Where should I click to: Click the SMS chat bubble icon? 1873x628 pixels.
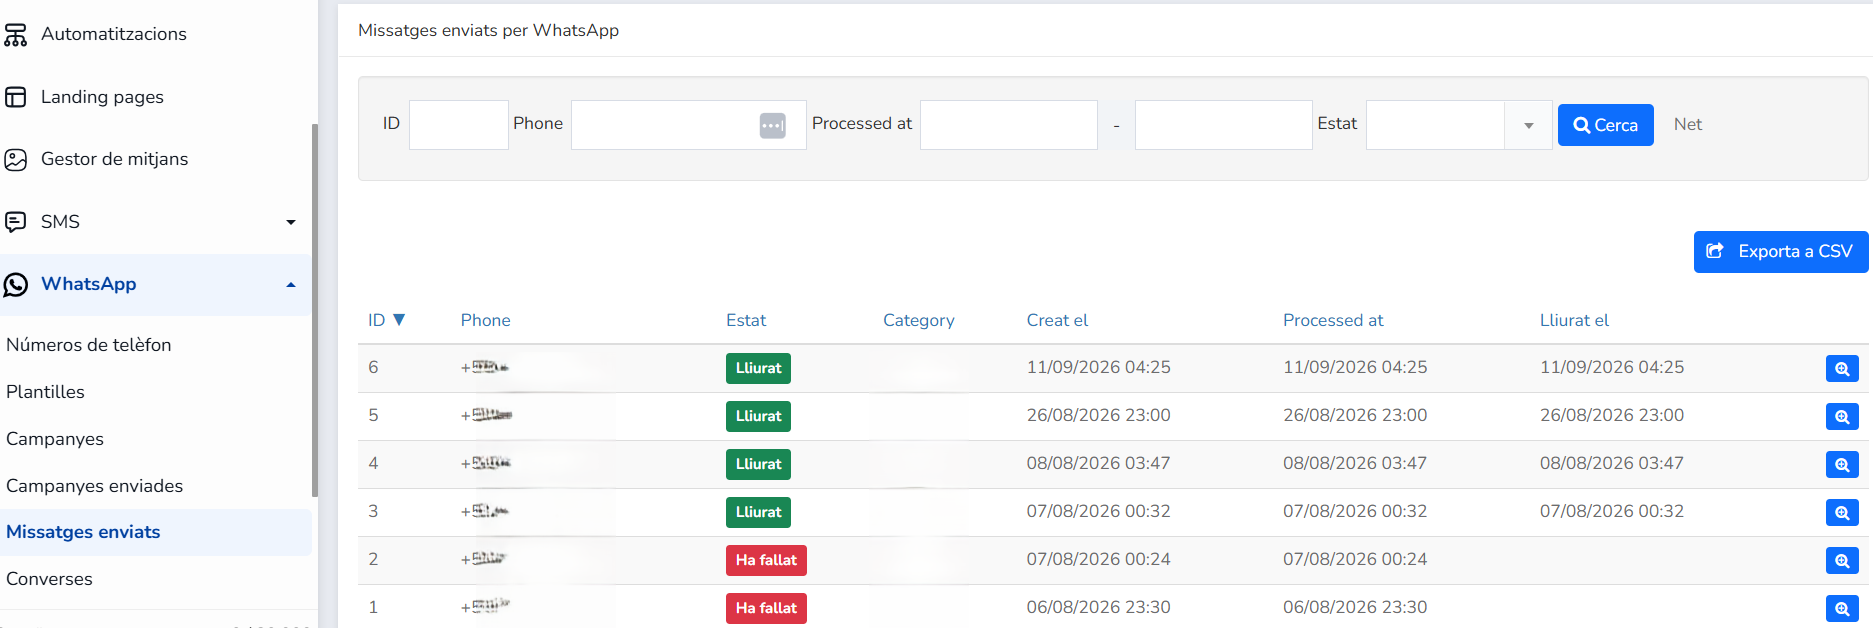(15, 222)
